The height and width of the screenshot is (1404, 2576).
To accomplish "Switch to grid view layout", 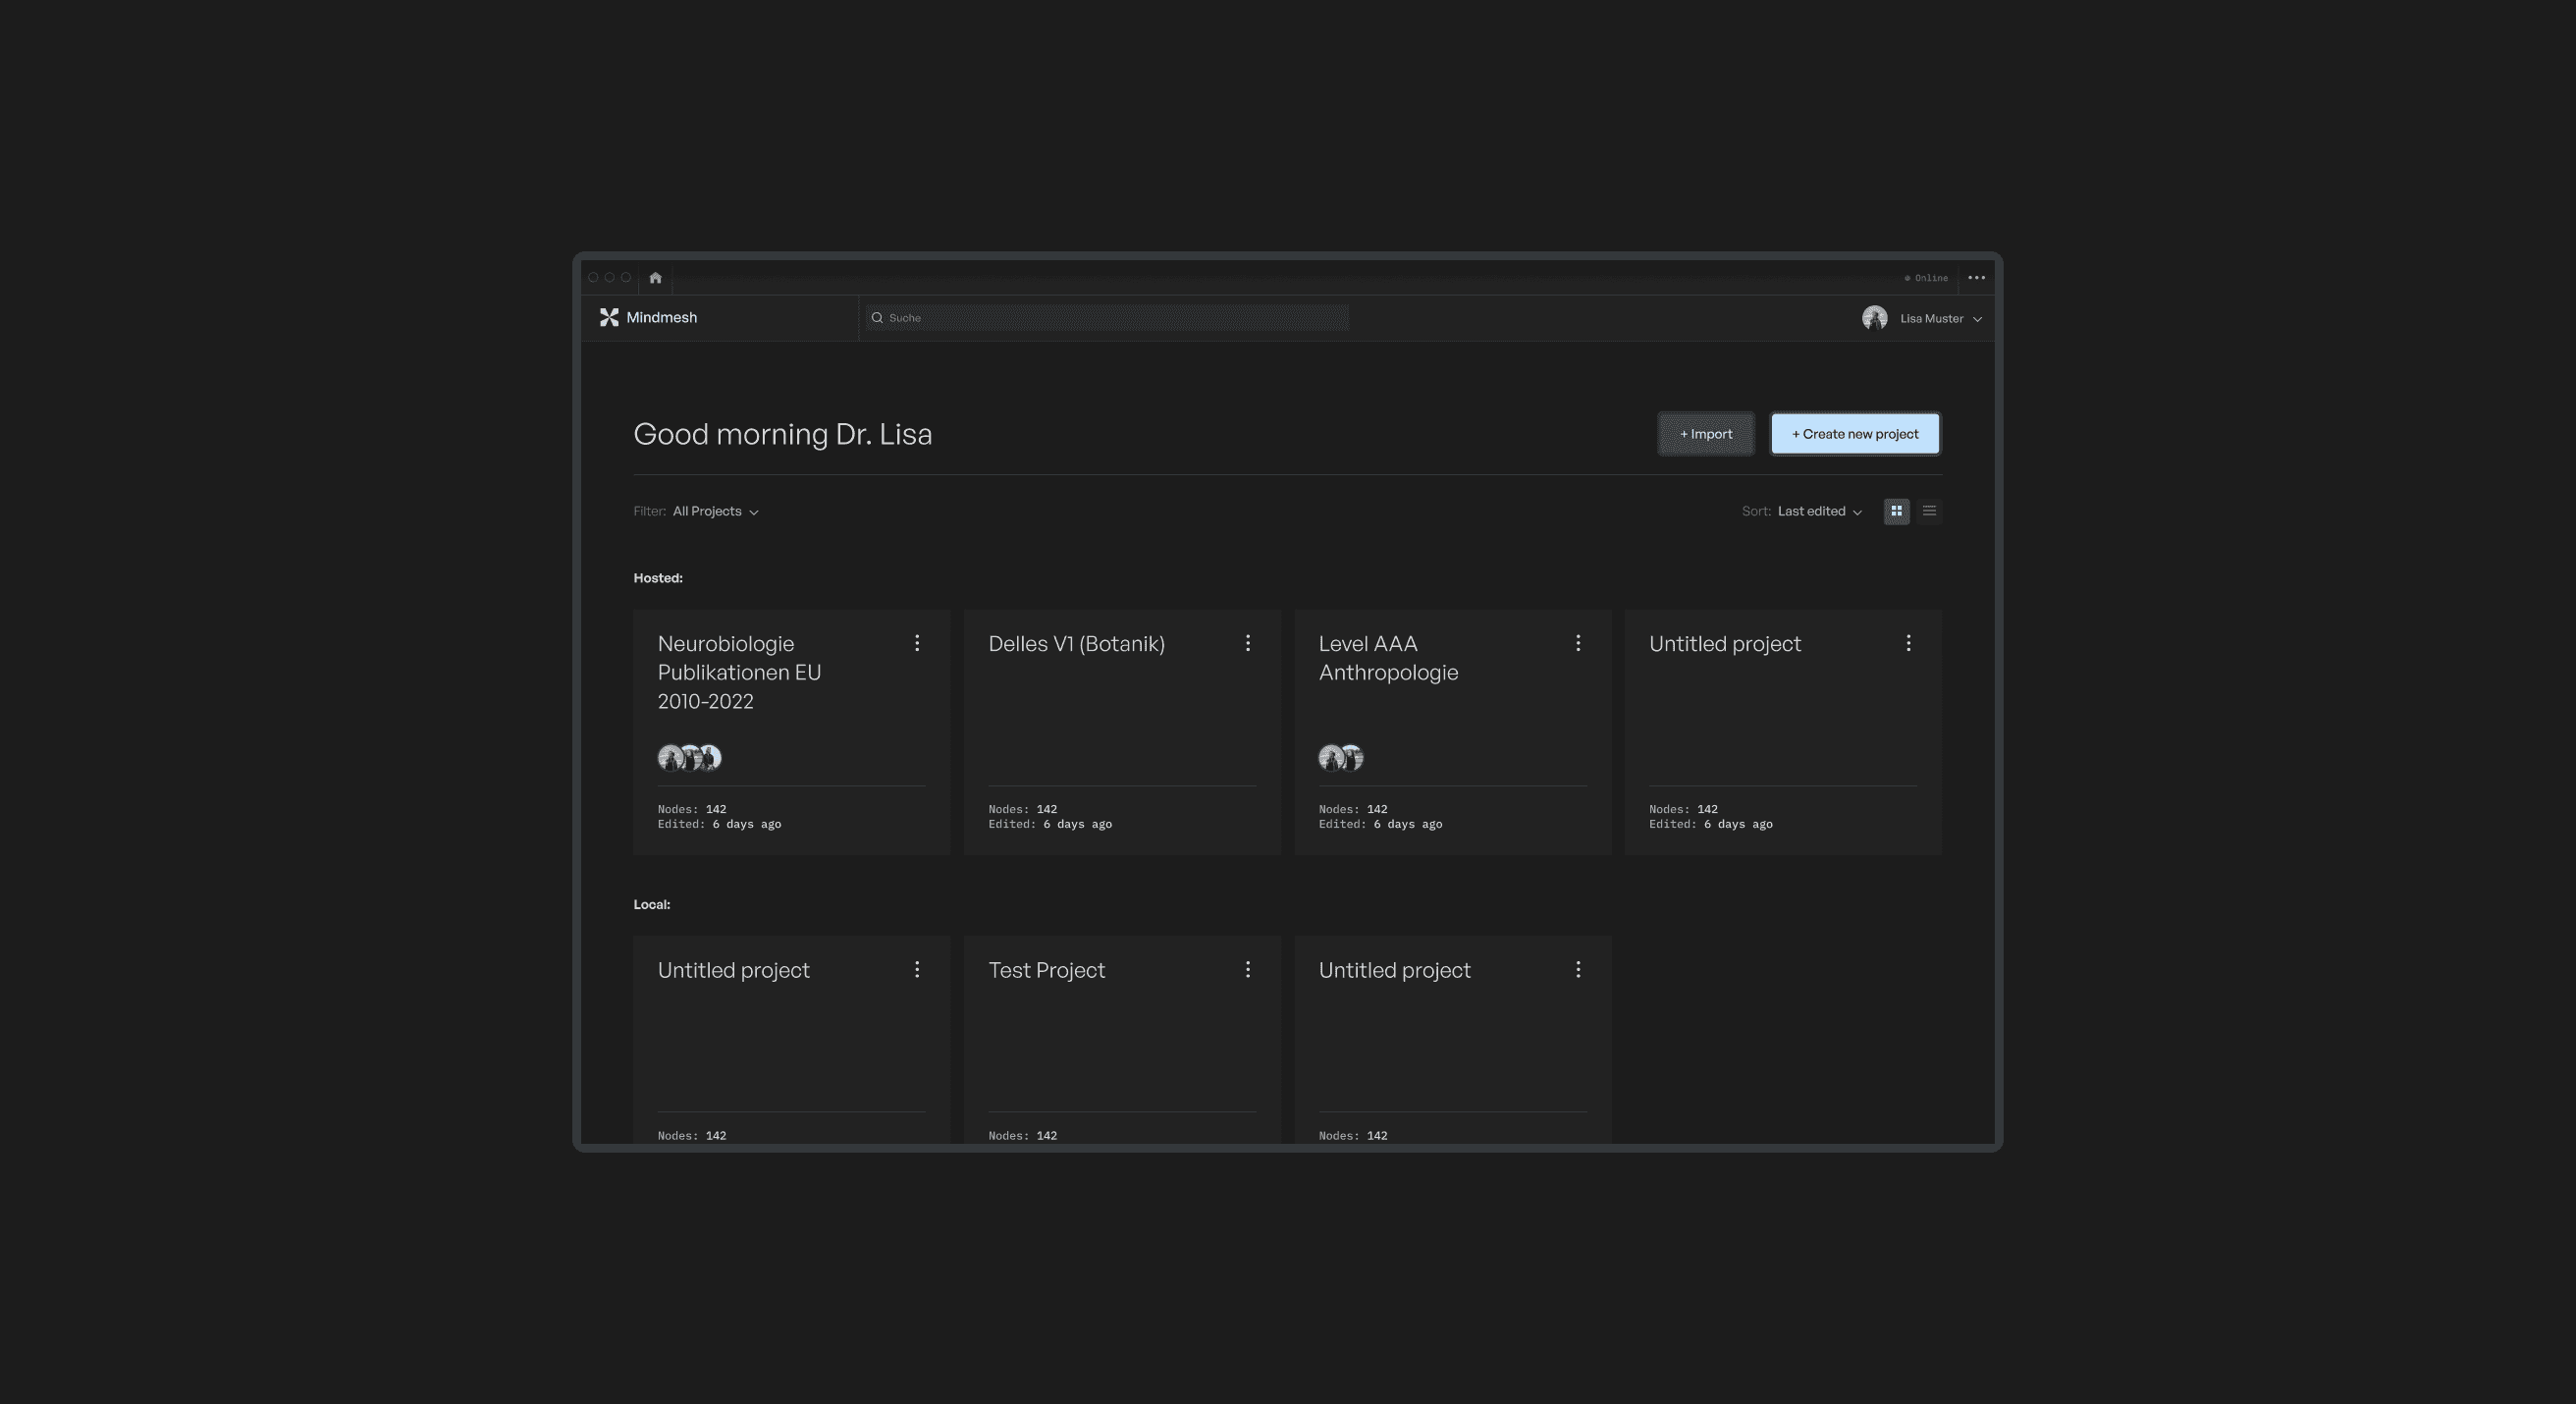I will tap(1896, 511).
